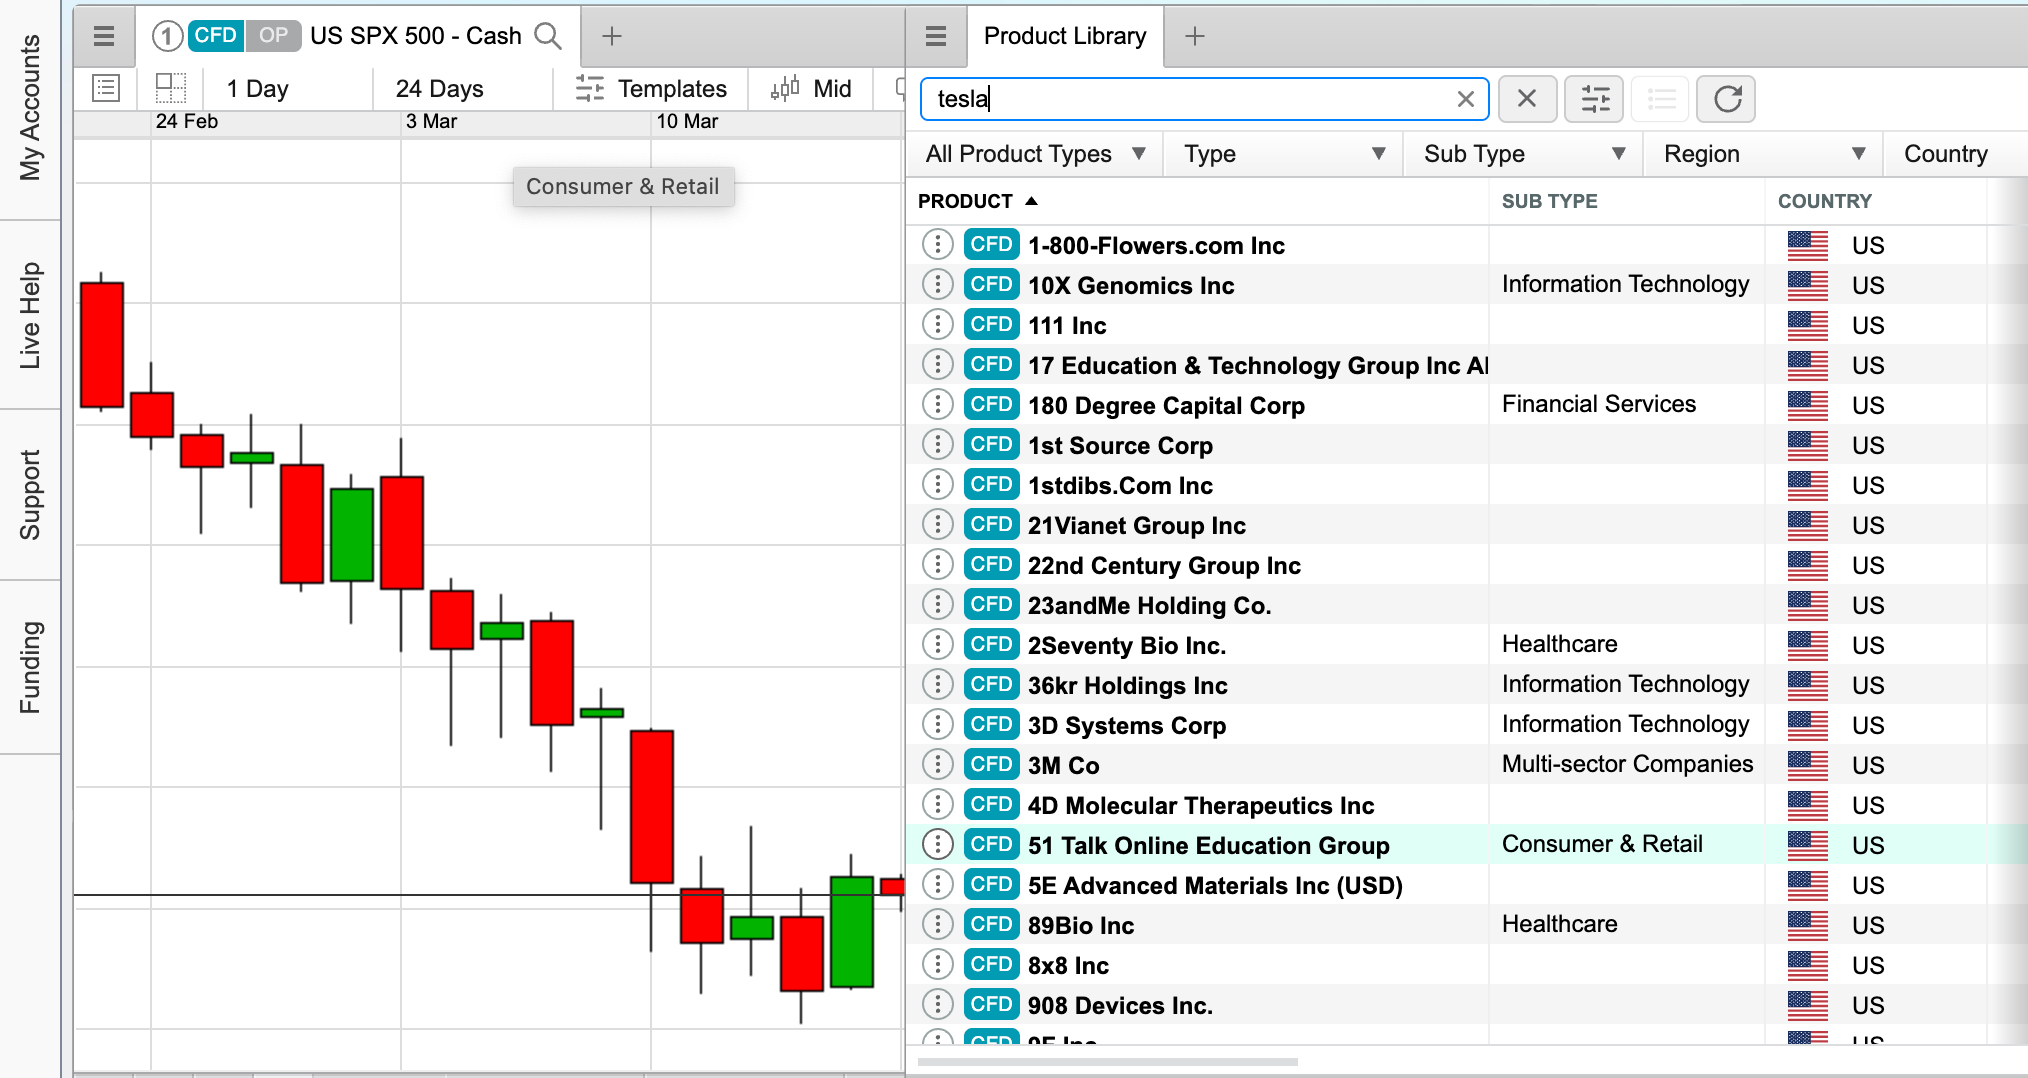Select the 2Seventy Bio Inc. product
Image resolution: width=2028 pixels, height=1078 pixels.
pos(1126,645)
